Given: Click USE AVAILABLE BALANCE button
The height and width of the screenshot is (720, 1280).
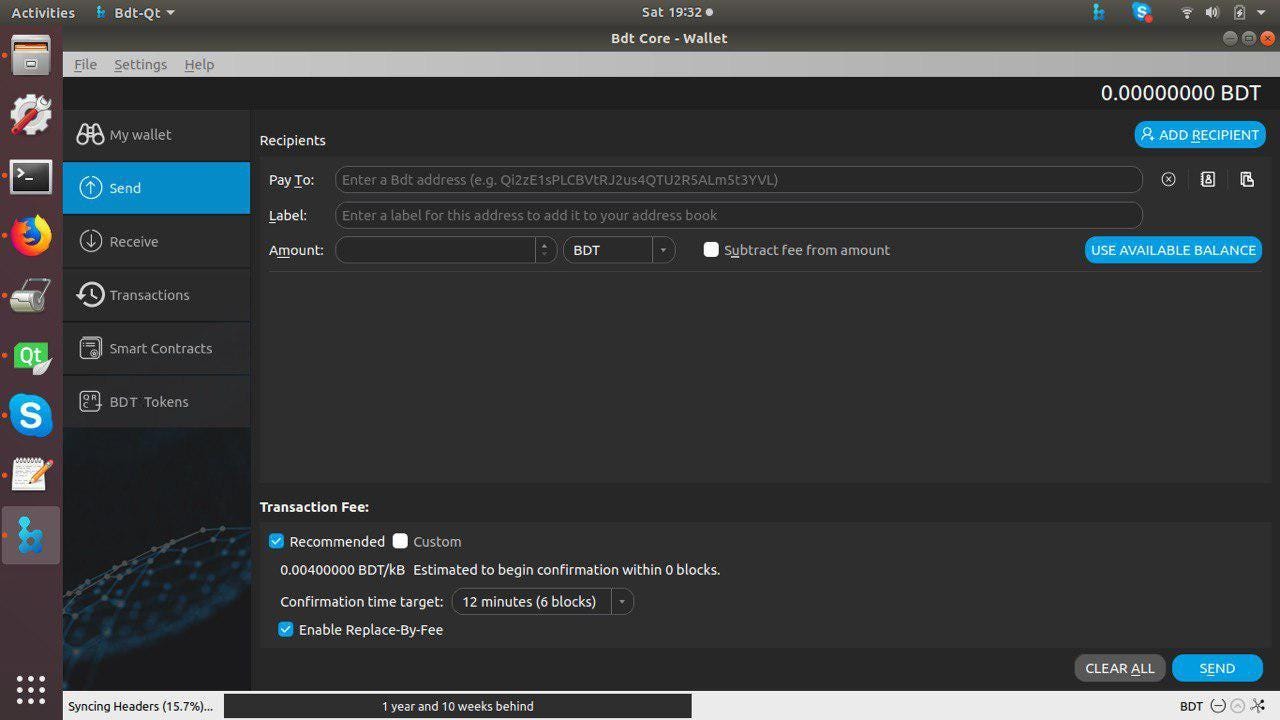Looking at the screenshot, I should pos(1173,250).
